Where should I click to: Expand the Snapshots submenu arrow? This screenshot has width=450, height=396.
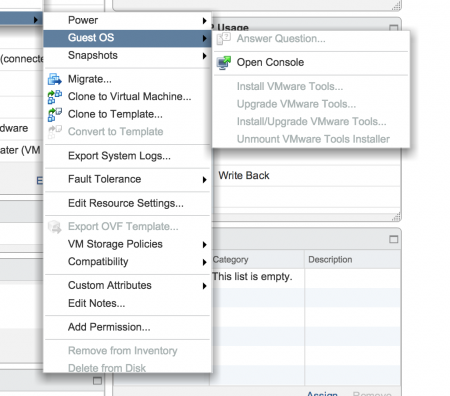(x=204, y=56)
